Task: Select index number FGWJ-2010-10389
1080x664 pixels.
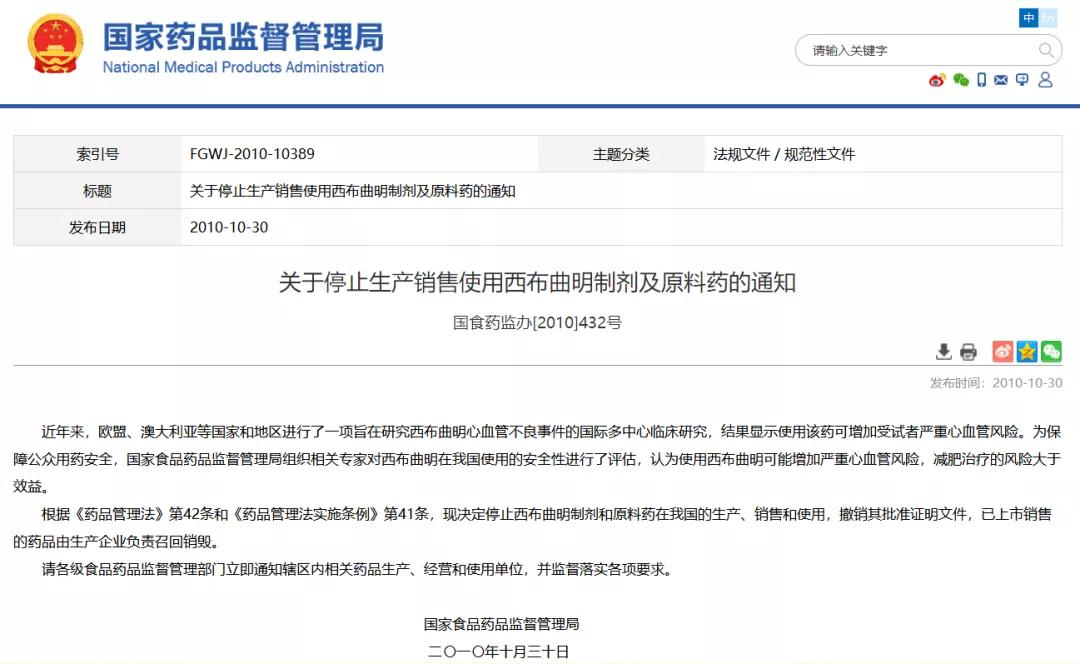Action: 252,154
